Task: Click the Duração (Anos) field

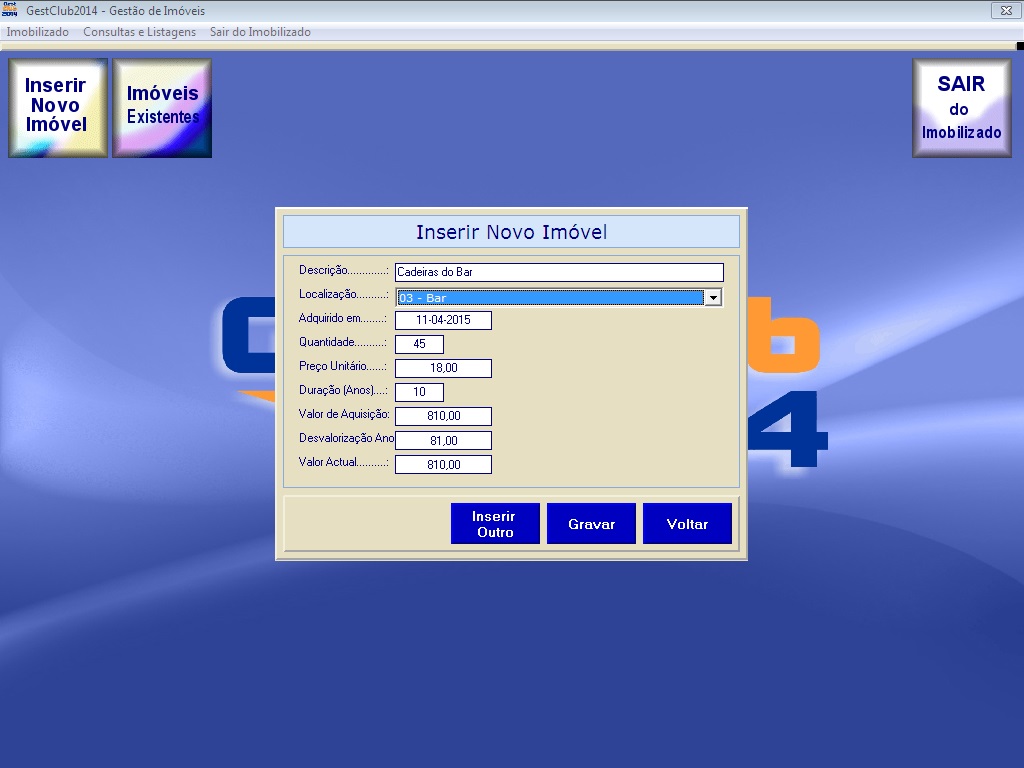Action: [419, 392]
